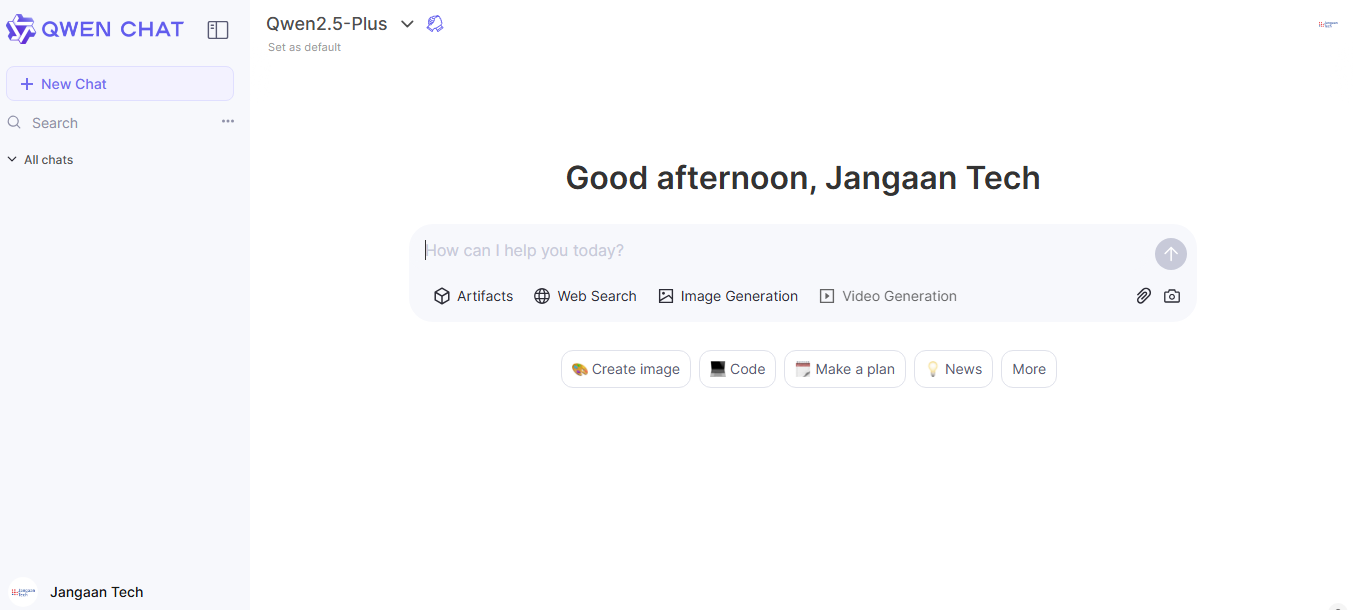Click the 'Good afternoon, Jangaan Tech' greeting
The width and height of the screenshot is (1353, 610).
[x=803, y=178]
